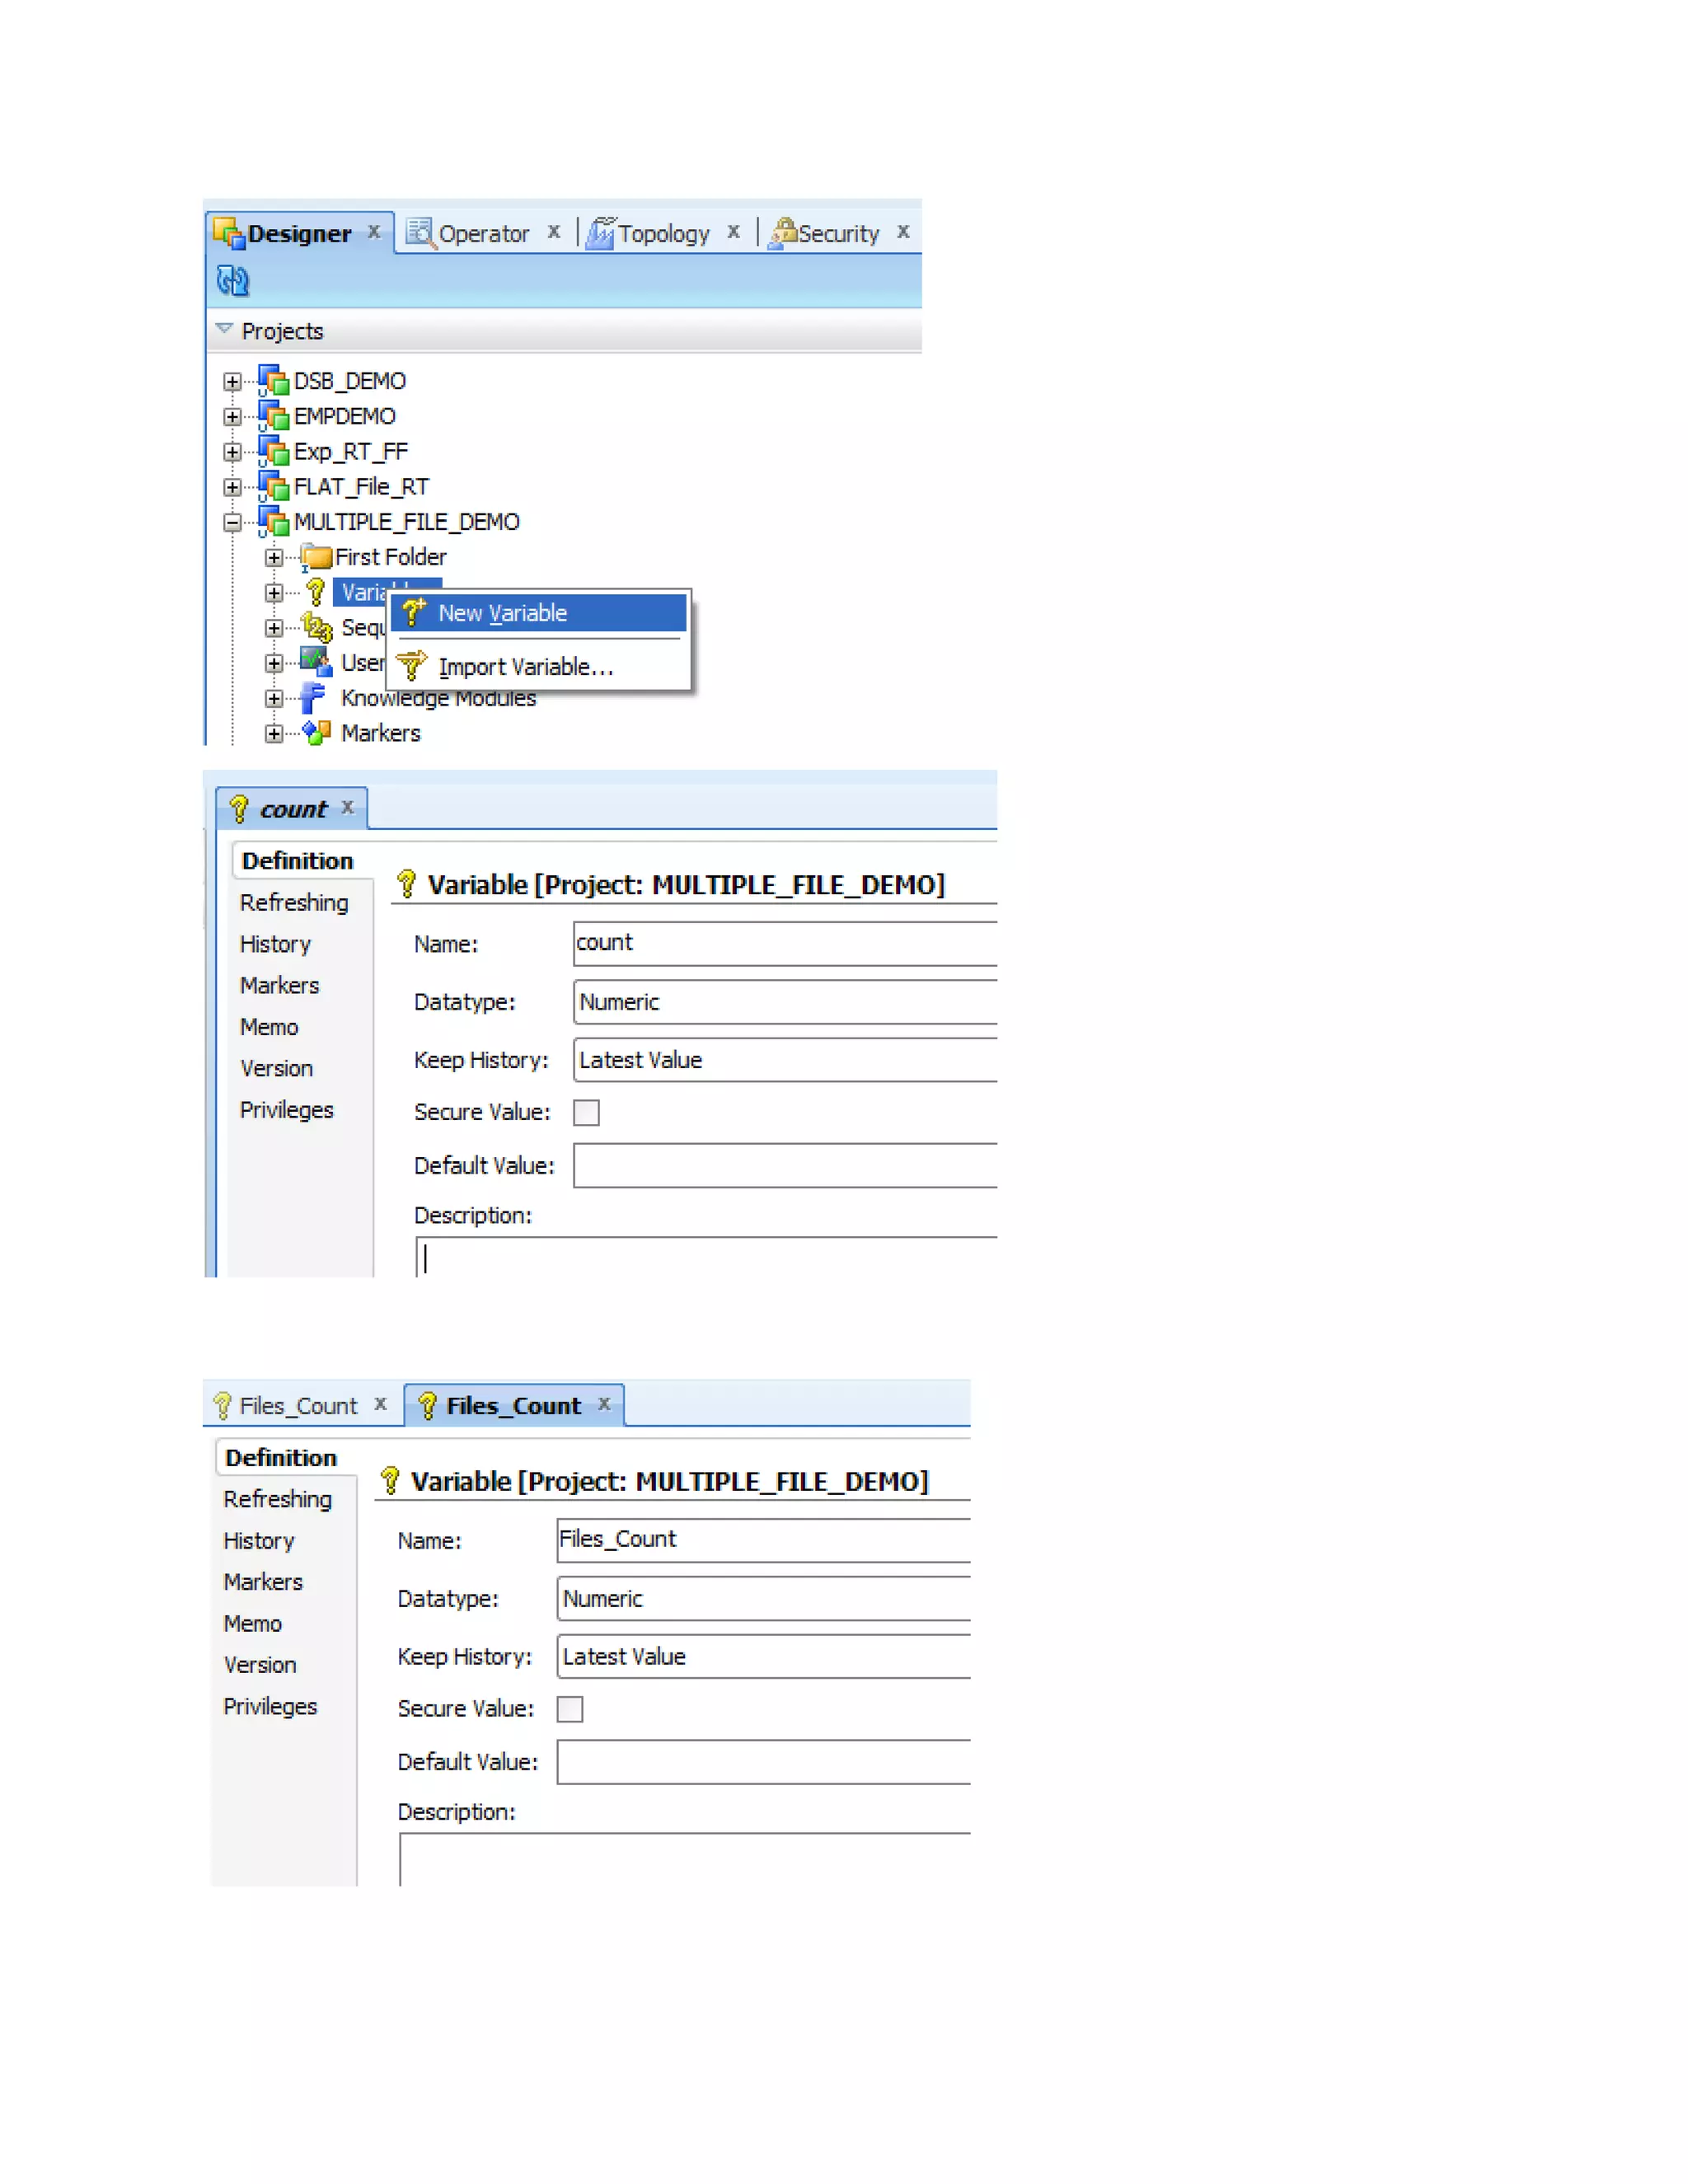Close the count editor tab
Viewport: 1688px width, 2184px height.
click(x=348, y=807)
